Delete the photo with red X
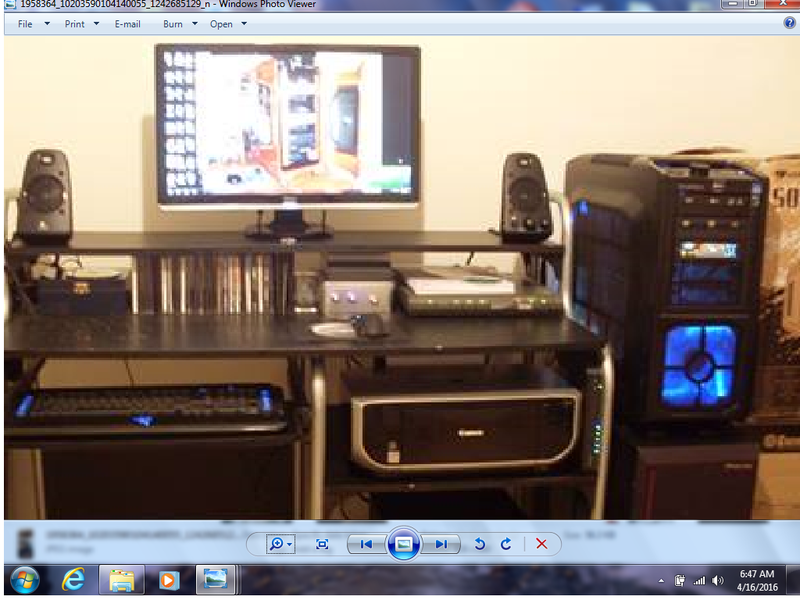Image resolution: width=800 pixels, height=600 pixels. pos(542,544)
